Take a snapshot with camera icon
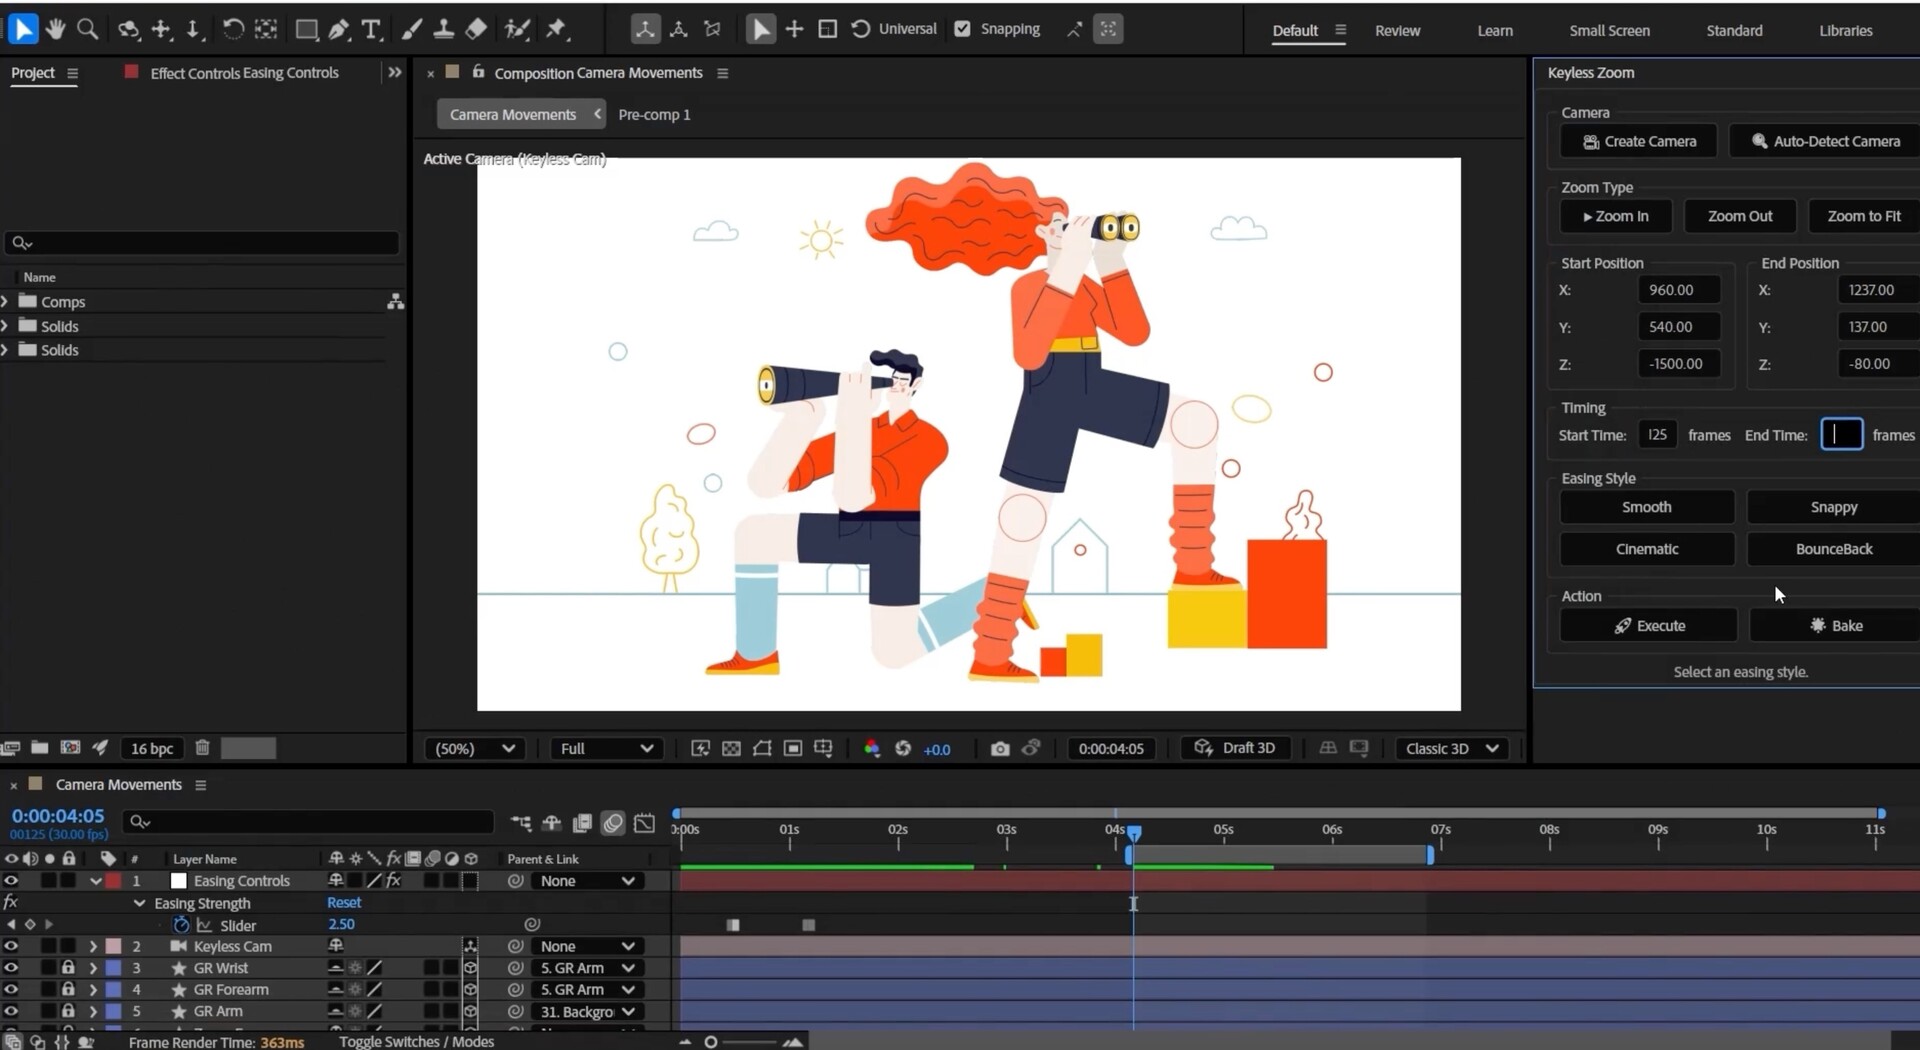This screenshot has height=1050, width=1920. click(x=999, y=748)
